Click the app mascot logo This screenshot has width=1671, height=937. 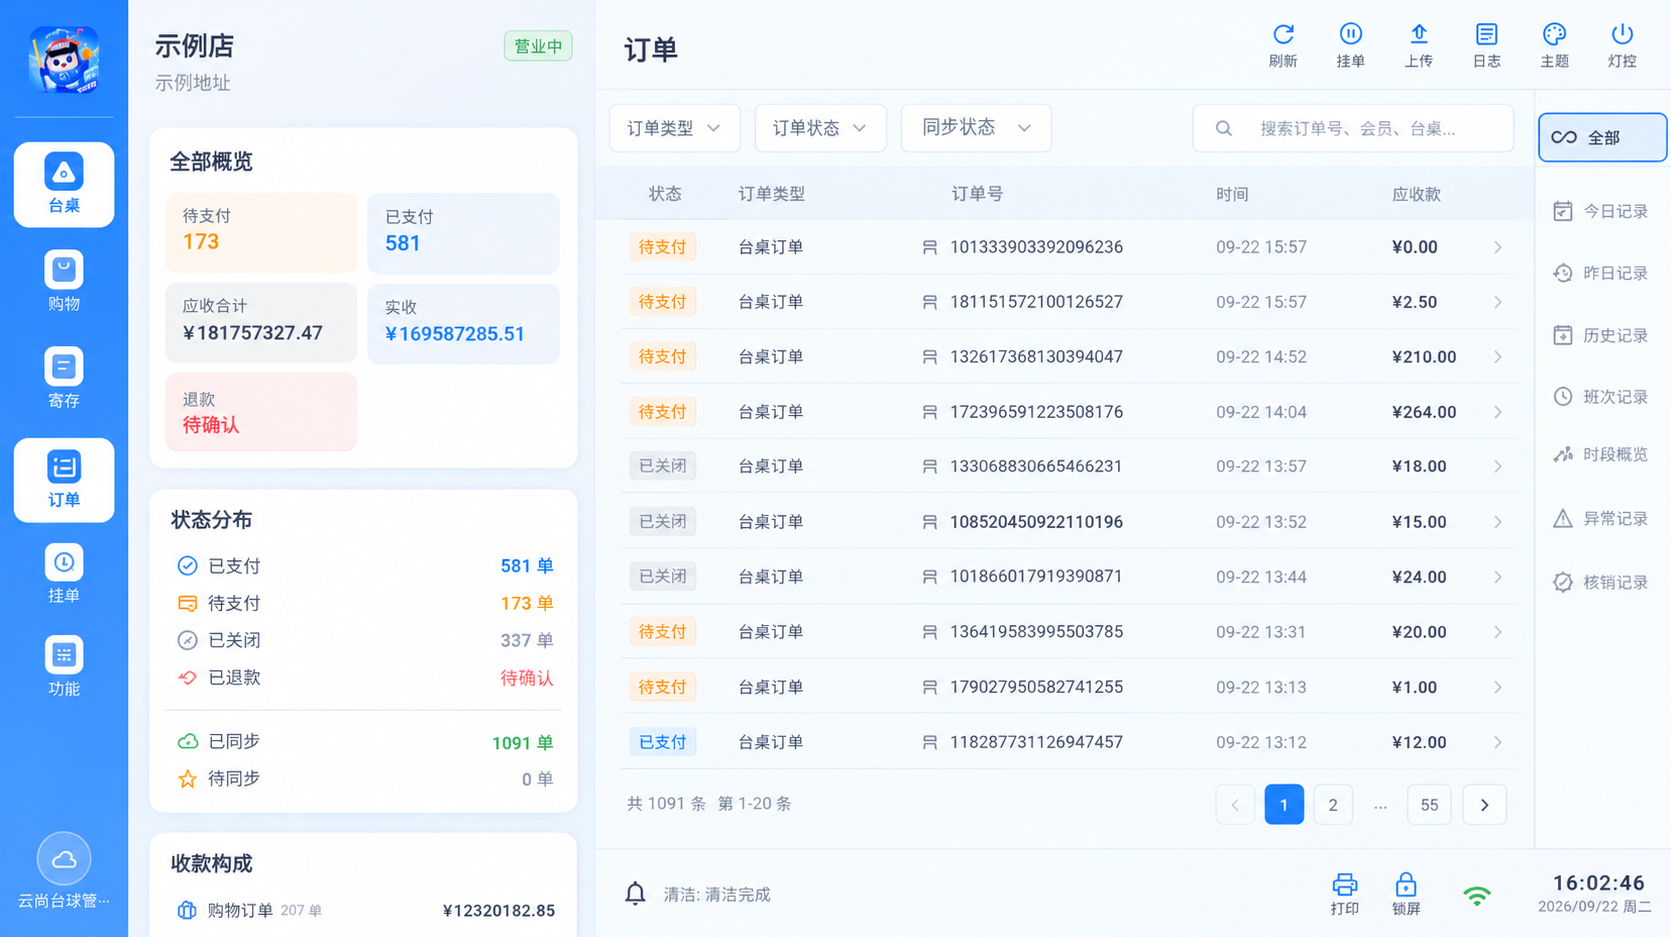[x=64, y=60]
